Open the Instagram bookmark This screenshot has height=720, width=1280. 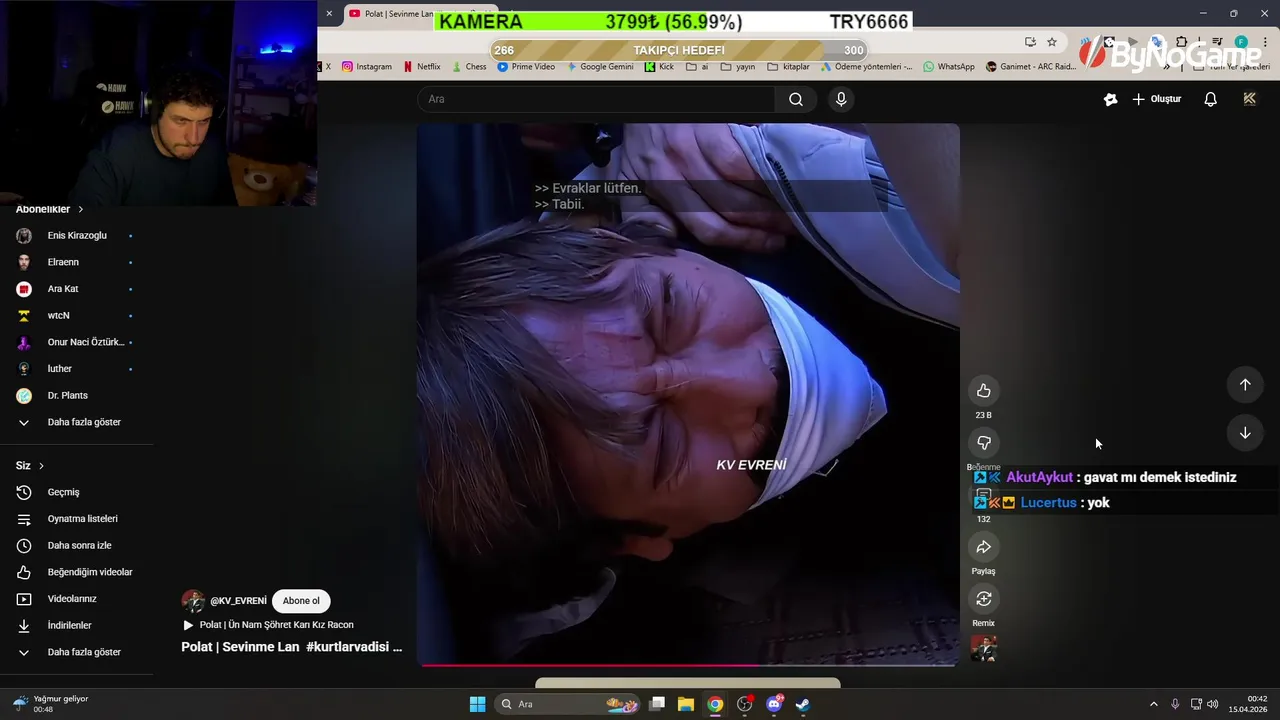(x=367, y=67)
